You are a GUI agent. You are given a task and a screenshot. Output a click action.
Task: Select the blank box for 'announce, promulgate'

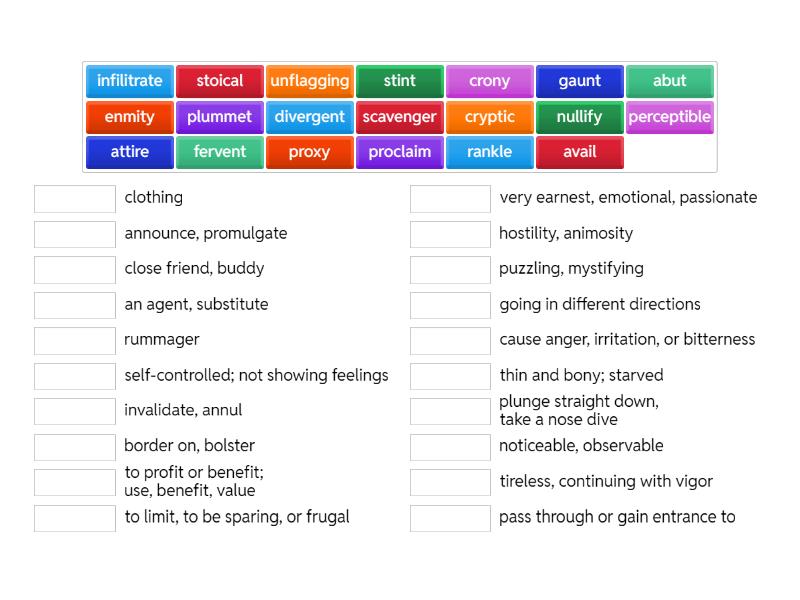75,234
